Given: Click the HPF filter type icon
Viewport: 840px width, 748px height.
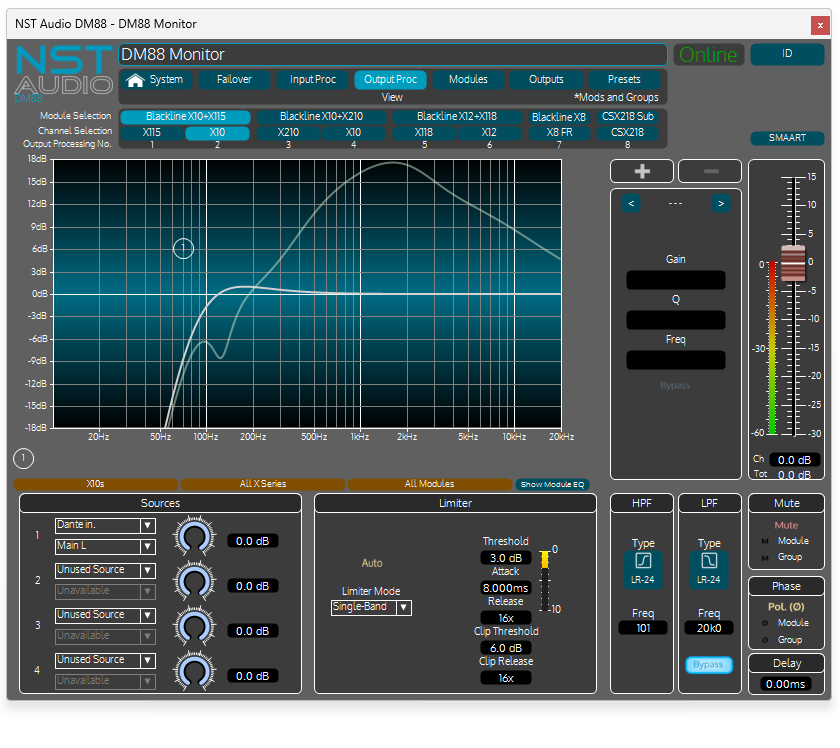Looking at the screenshot, I should click(x=643, y=561).
